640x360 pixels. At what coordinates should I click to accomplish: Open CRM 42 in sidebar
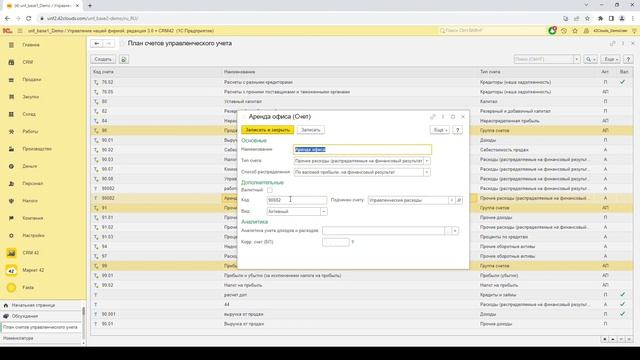tap(31, 253)
